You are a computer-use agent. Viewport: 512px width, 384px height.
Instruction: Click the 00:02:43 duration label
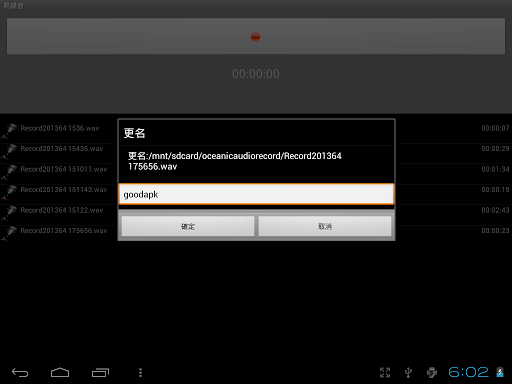click(x=495, y=210)
